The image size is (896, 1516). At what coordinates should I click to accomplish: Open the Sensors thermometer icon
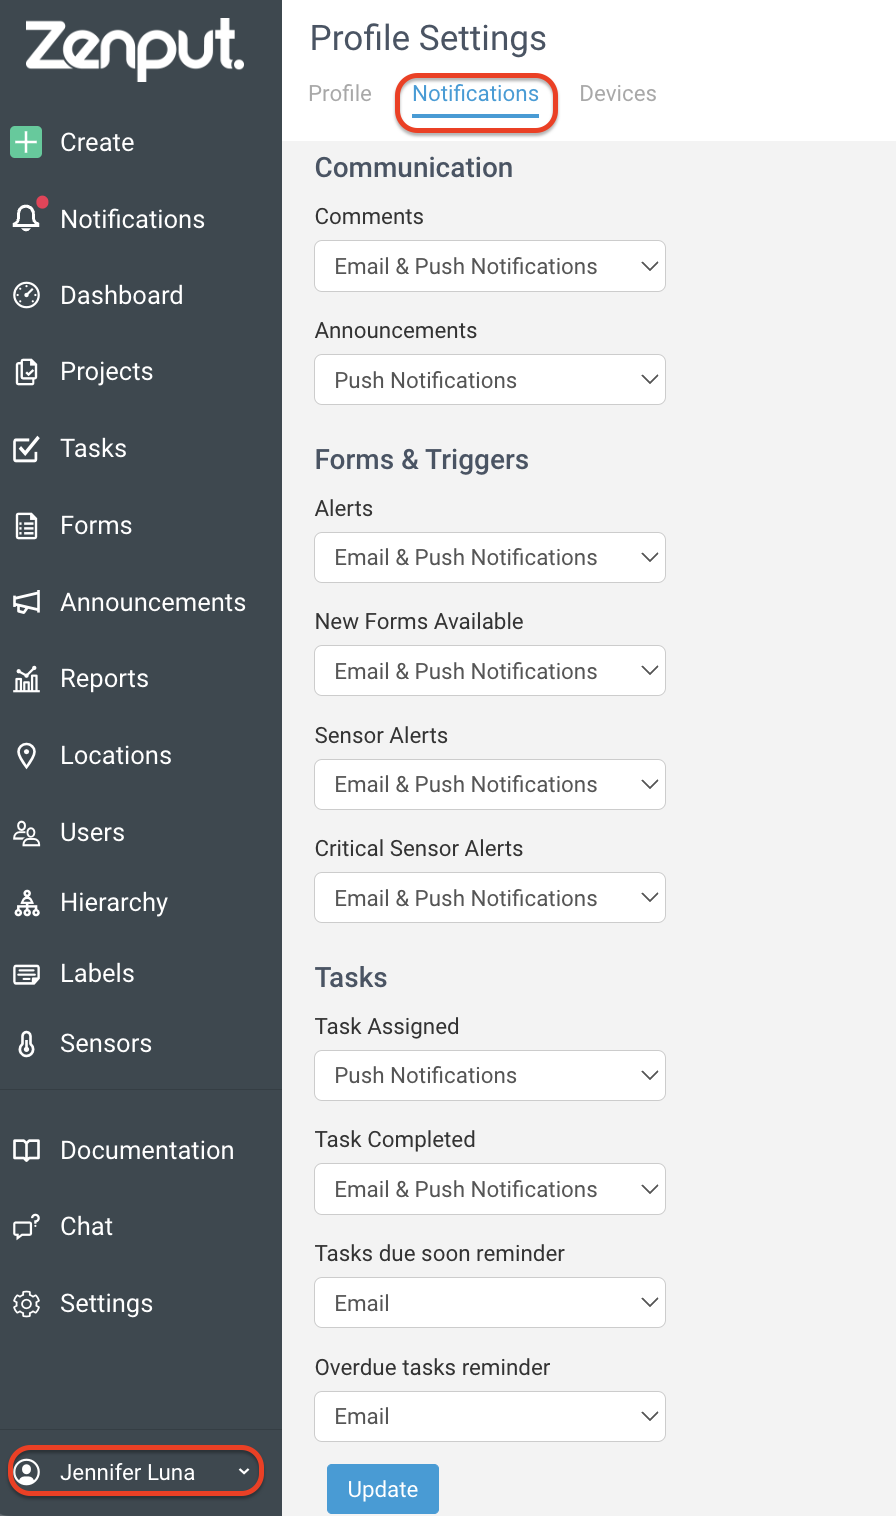[27, 1043]
